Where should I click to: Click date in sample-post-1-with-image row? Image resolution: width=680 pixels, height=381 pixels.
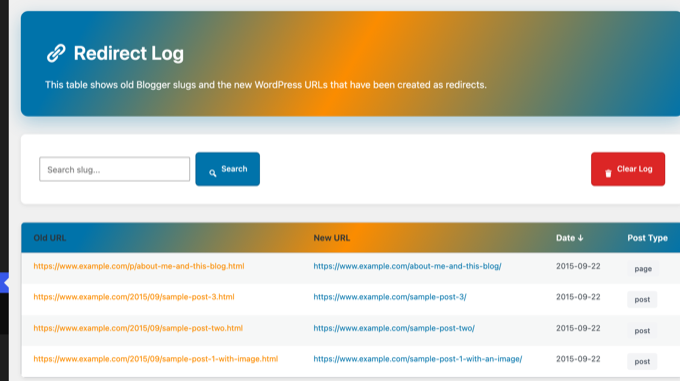(578, 359)
